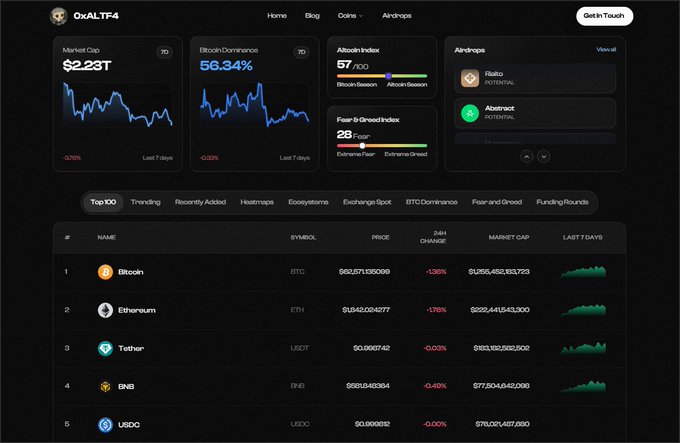680x443 pixels.
Task: Click the Bitcoin Dominance line chart
Action: pos(255,104)
